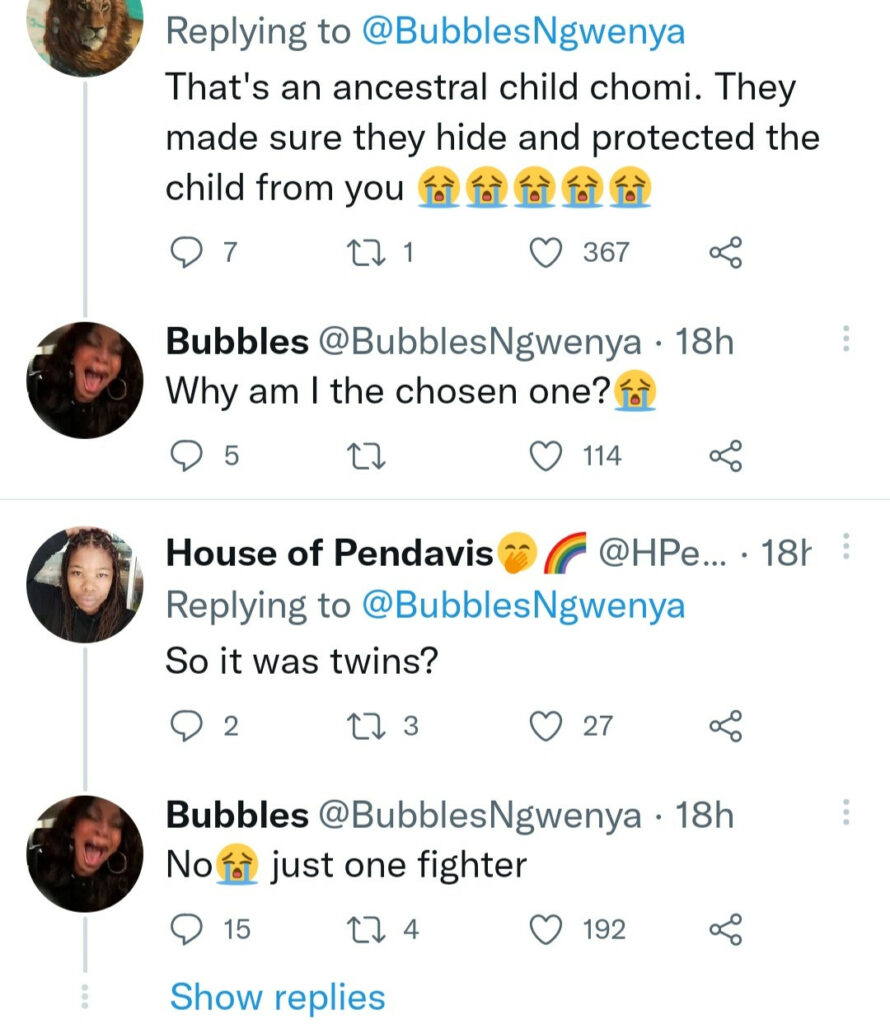
Task: Like the "So it was twins?" tweet
Action: (546, 727)
